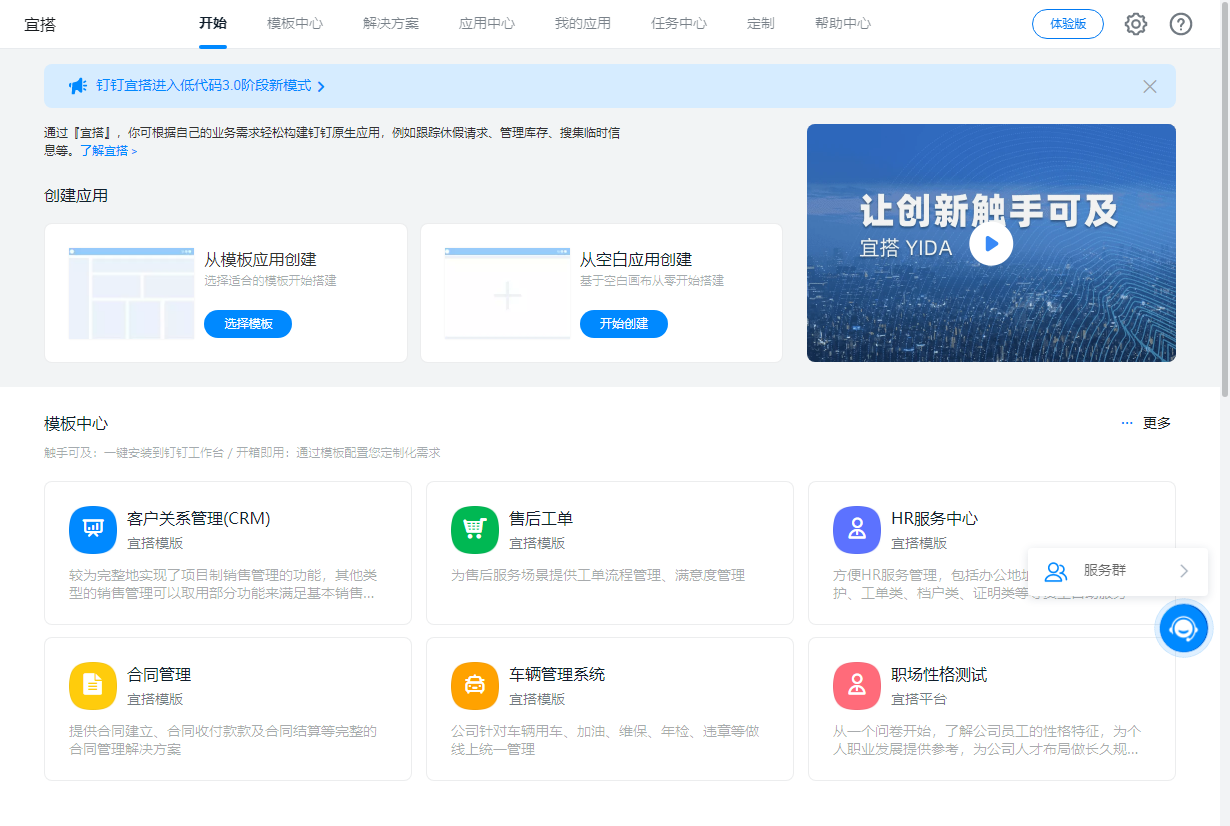1230x826 pixels.
Task: Click the 客户关系管理(CRM) template icon
Action: (93, 530)
